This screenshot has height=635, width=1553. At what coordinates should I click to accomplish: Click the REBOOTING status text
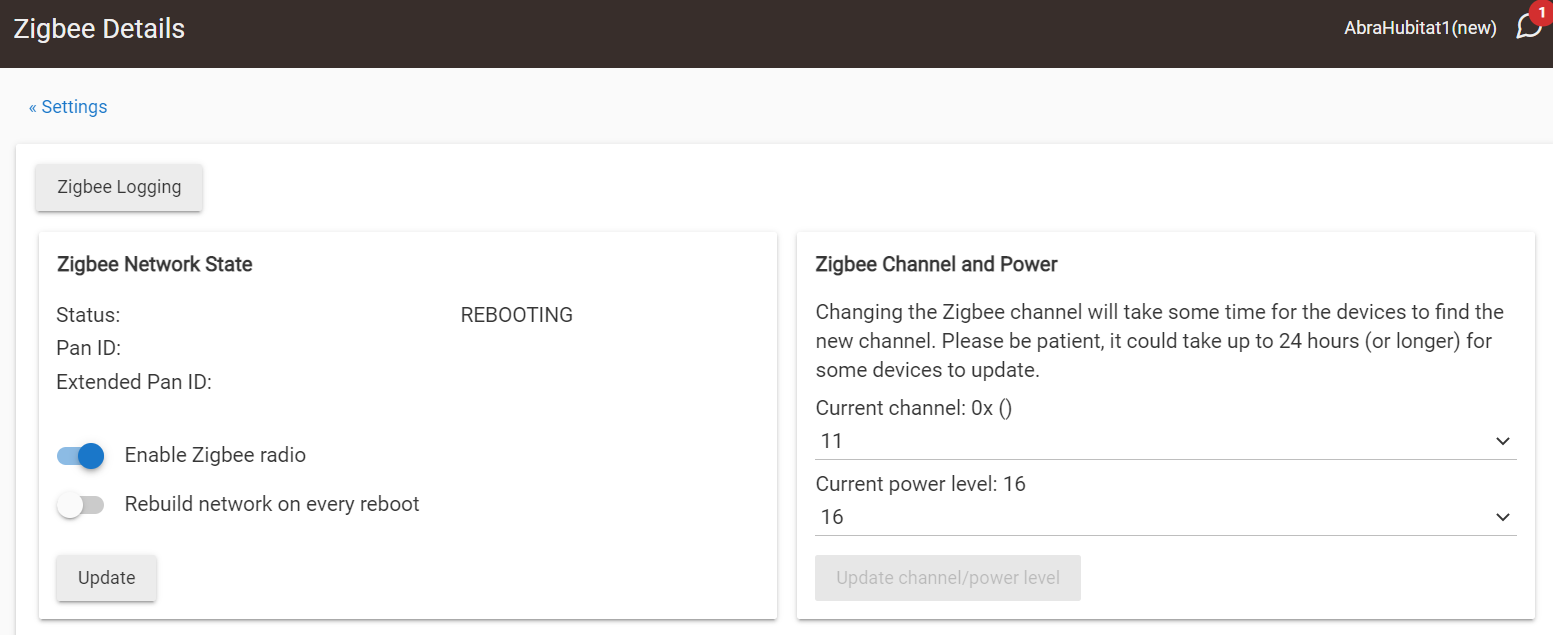pos(517,315)
